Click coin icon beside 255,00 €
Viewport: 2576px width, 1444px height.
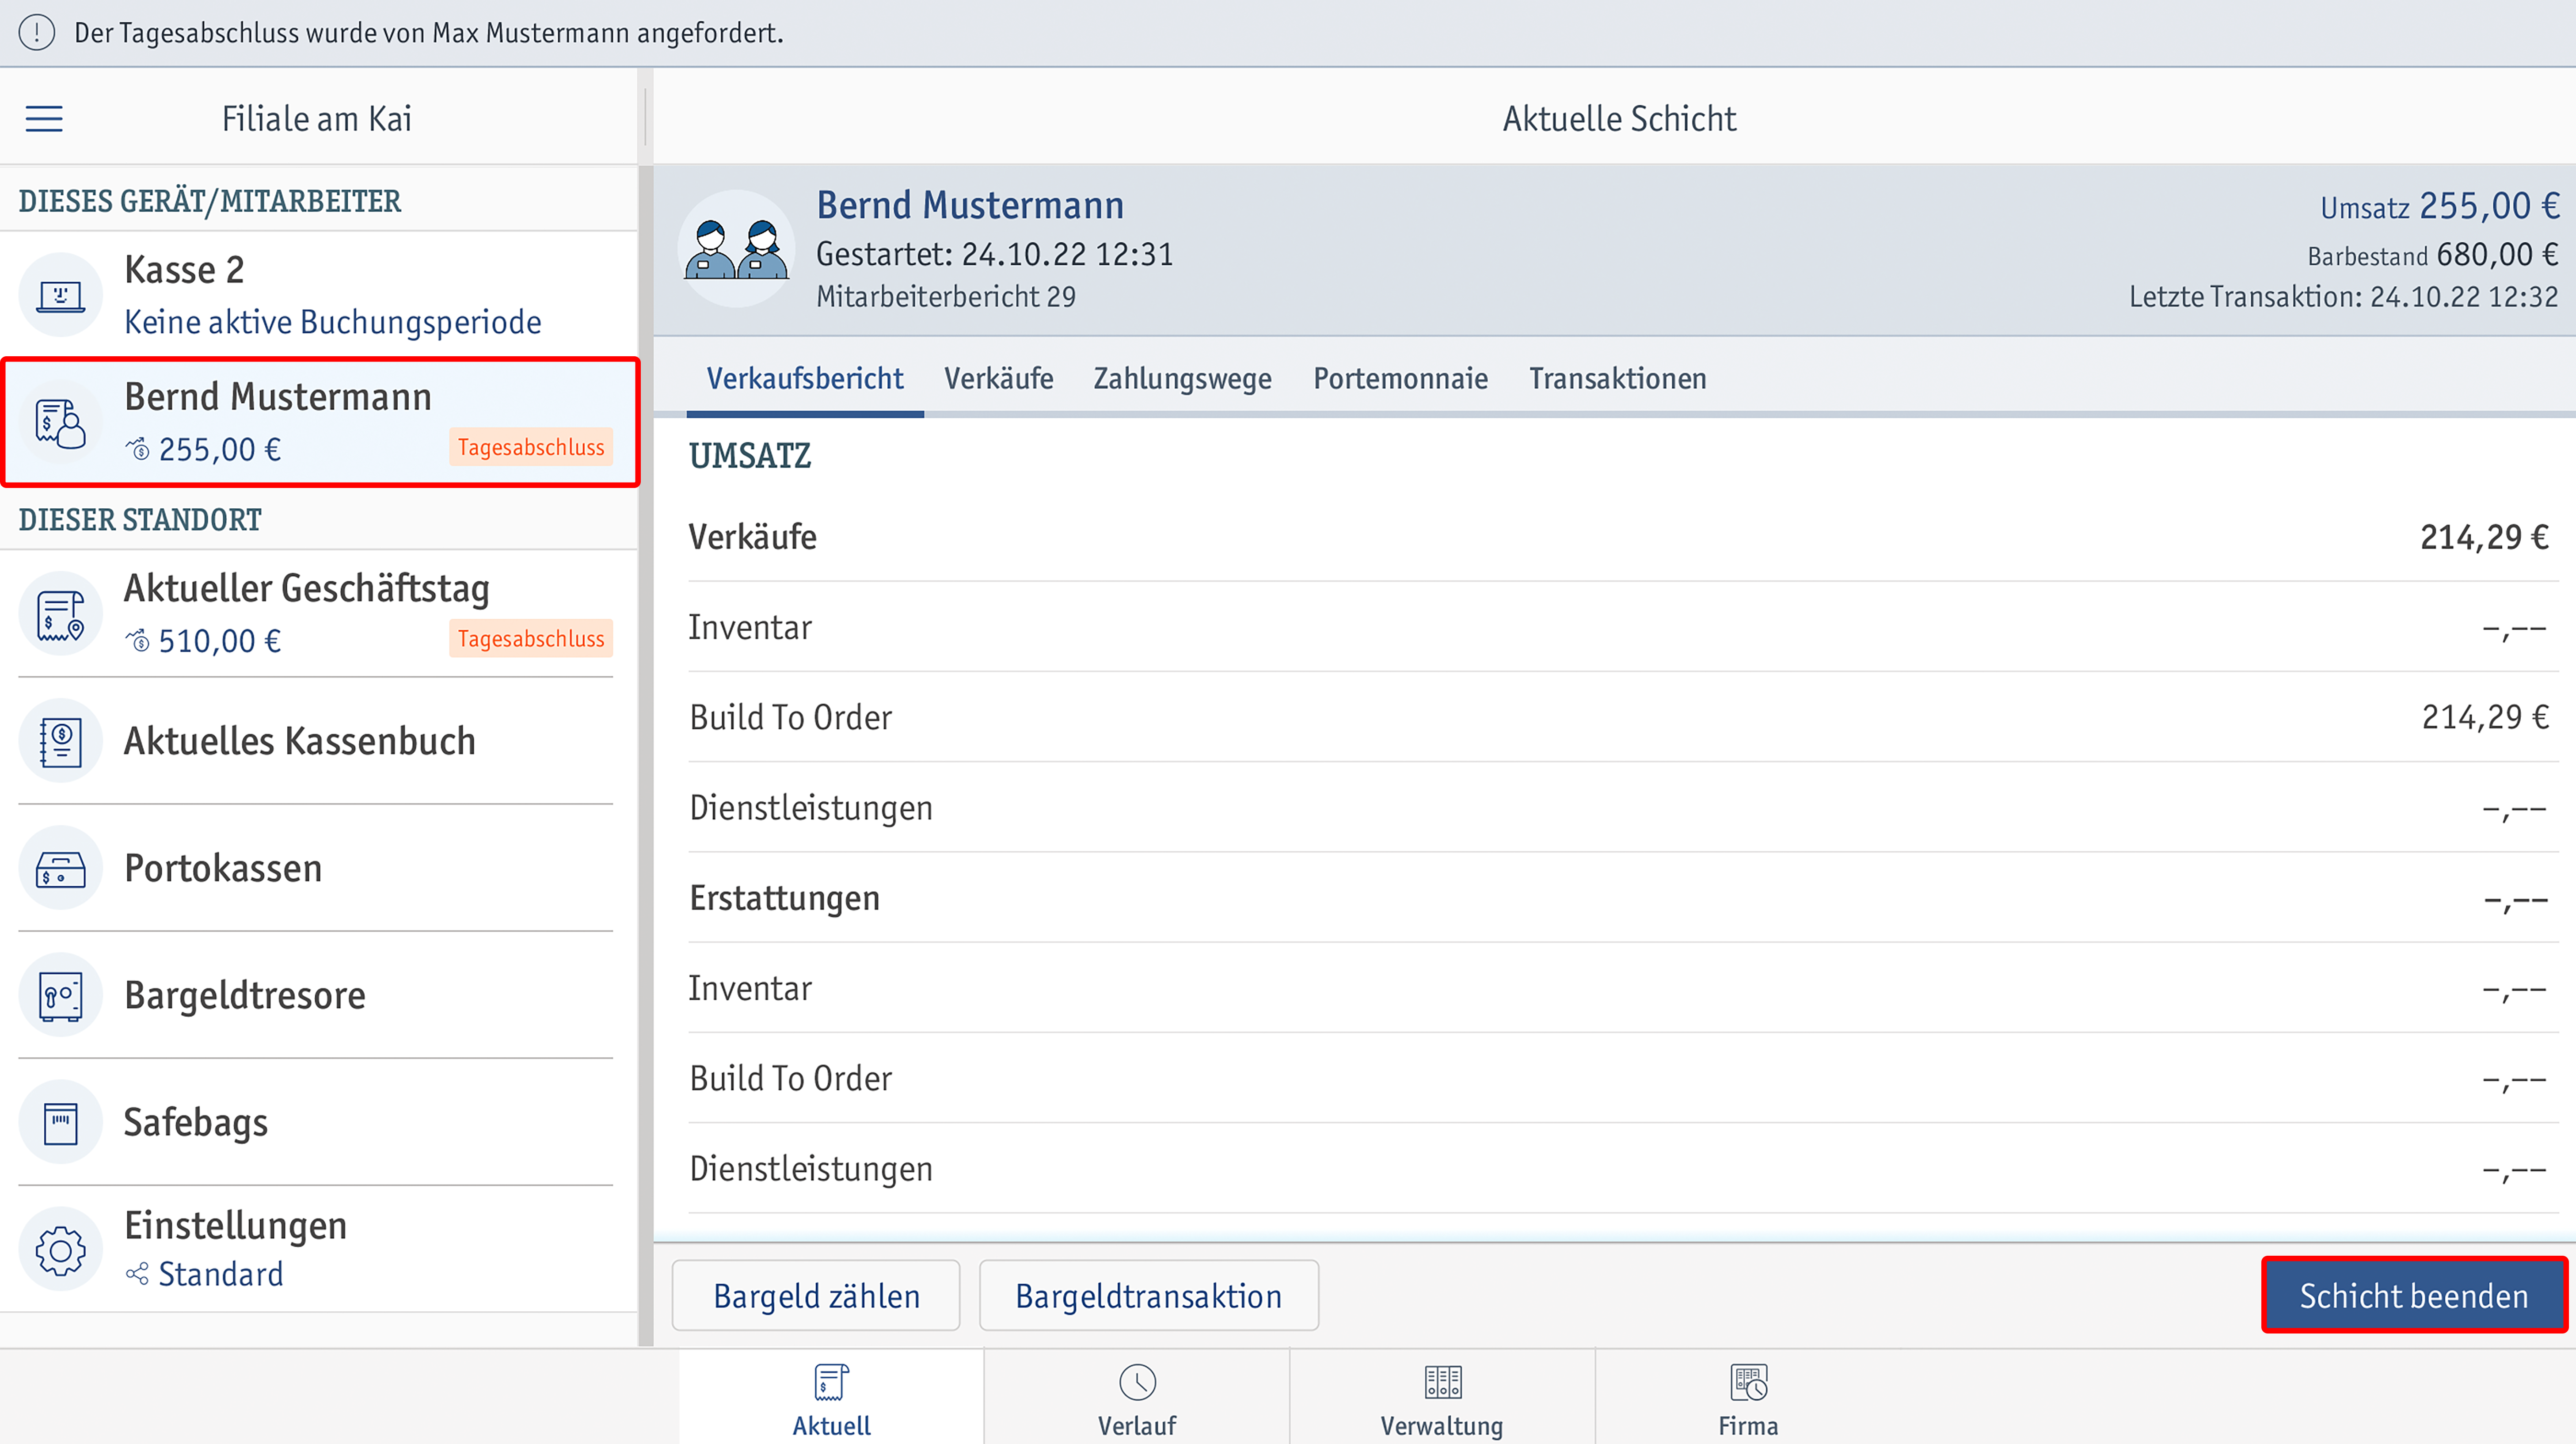click(x=138, y=449)
